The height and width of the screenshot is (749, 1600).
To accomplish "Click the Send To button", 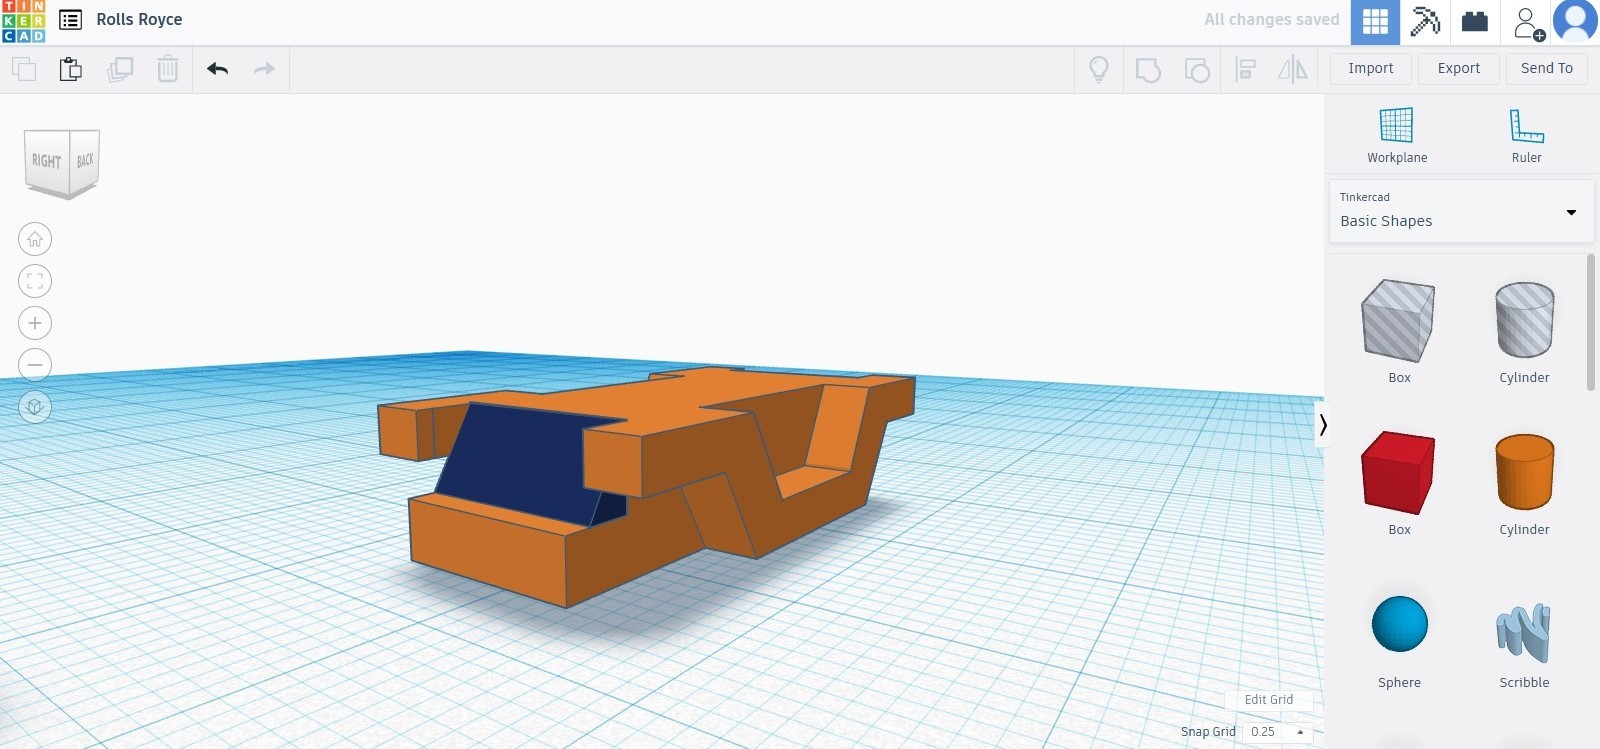I will click(x=1547, y=69).
